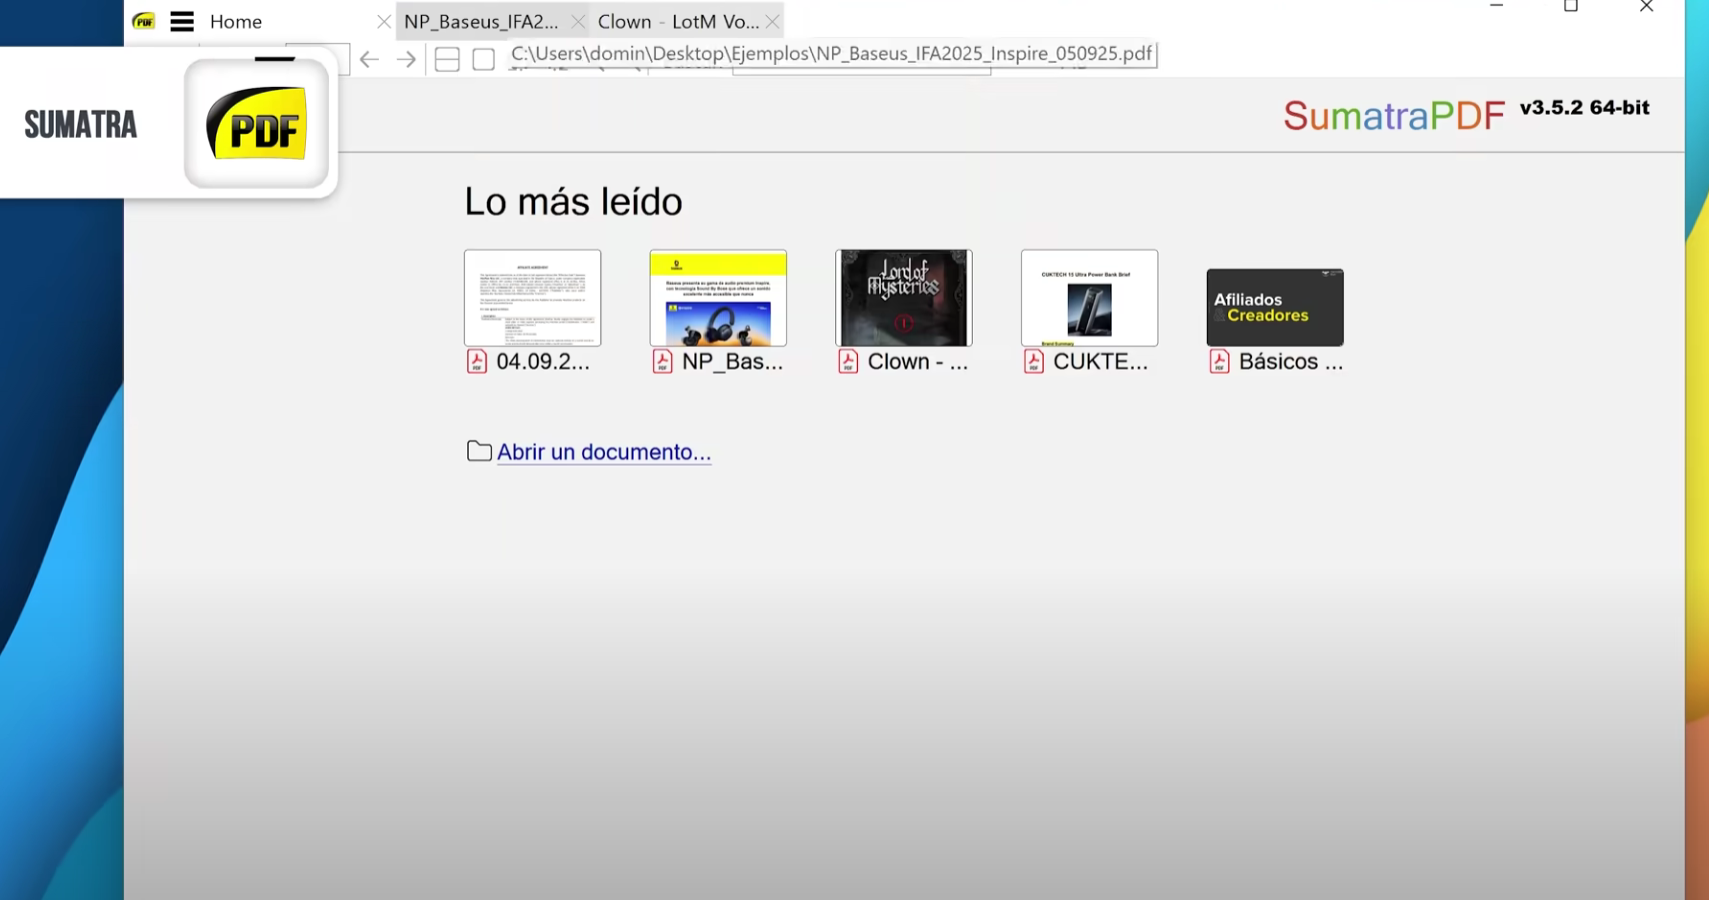Select the single page layout icon
1709x900 pixels.
[x=484, y=60]
